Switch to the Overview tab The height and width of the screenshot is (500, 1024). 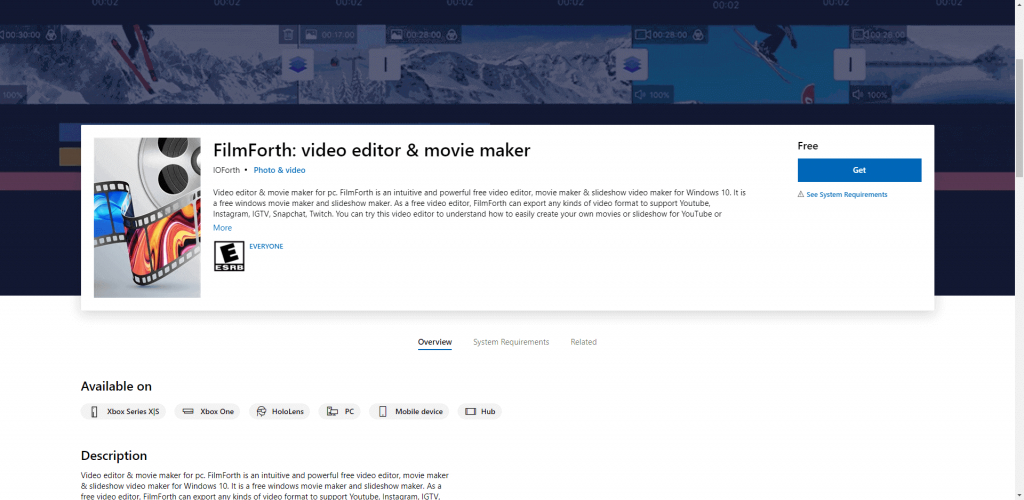(435, 342)
